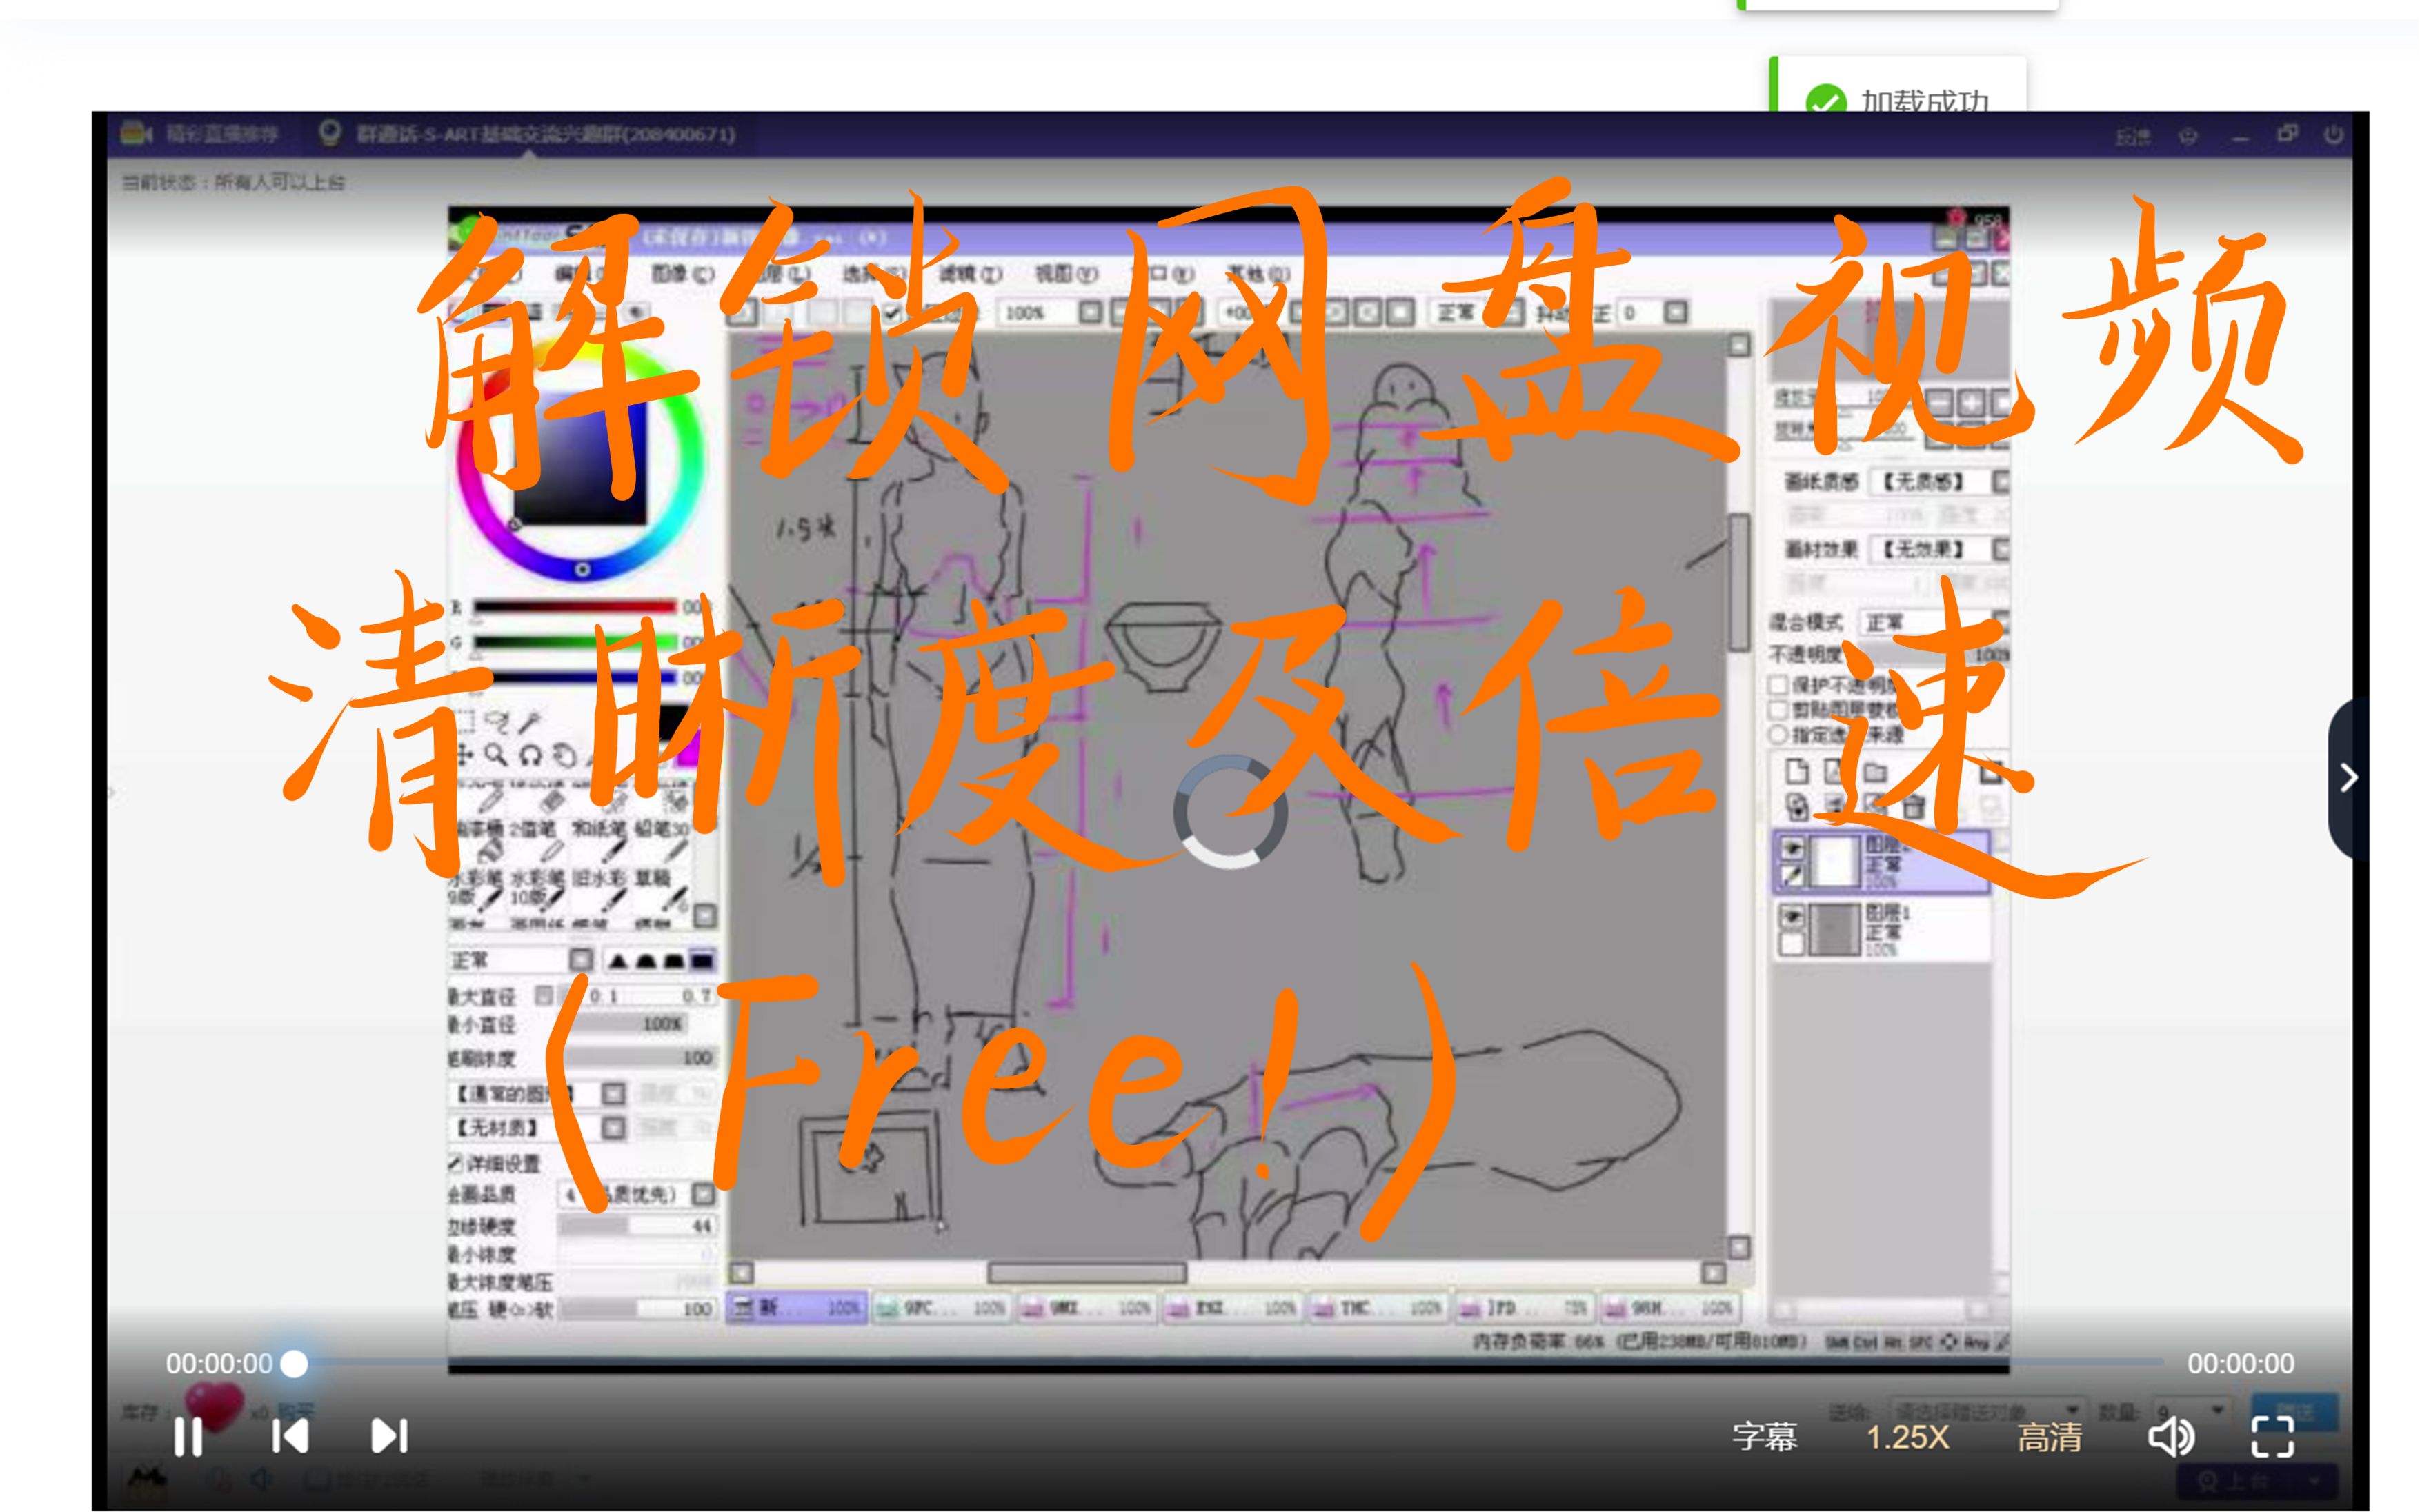Click the 100% zoom field in toolbar

point(1038,313)
